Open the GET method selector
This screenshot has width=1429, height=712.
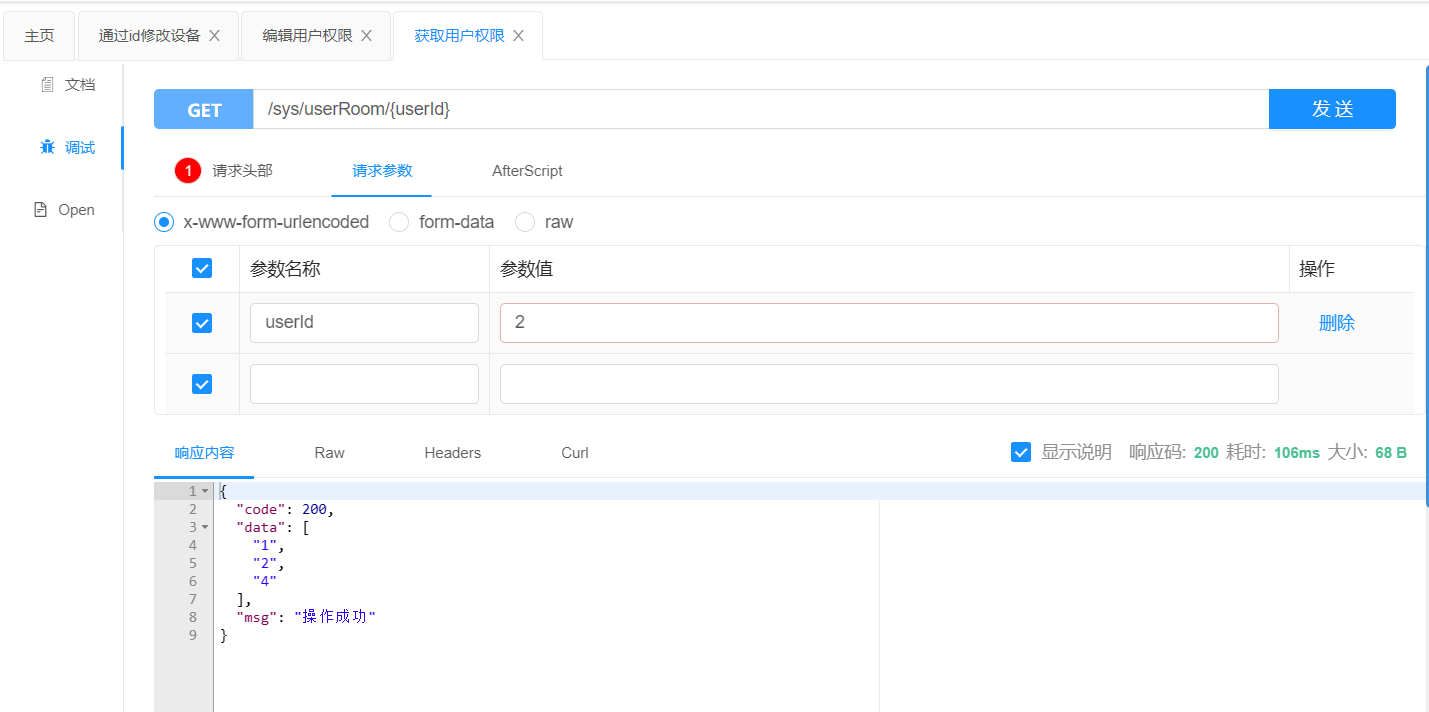pyautogui.click(x=203, y=109)
